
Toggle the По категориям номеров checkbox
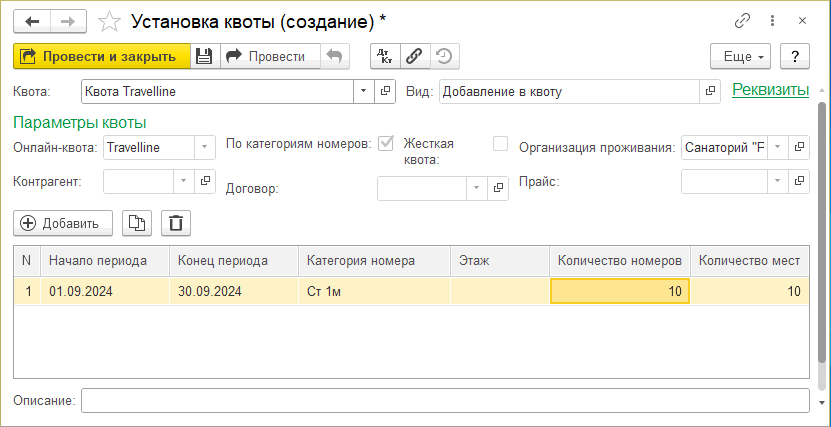tap(386, 143)
